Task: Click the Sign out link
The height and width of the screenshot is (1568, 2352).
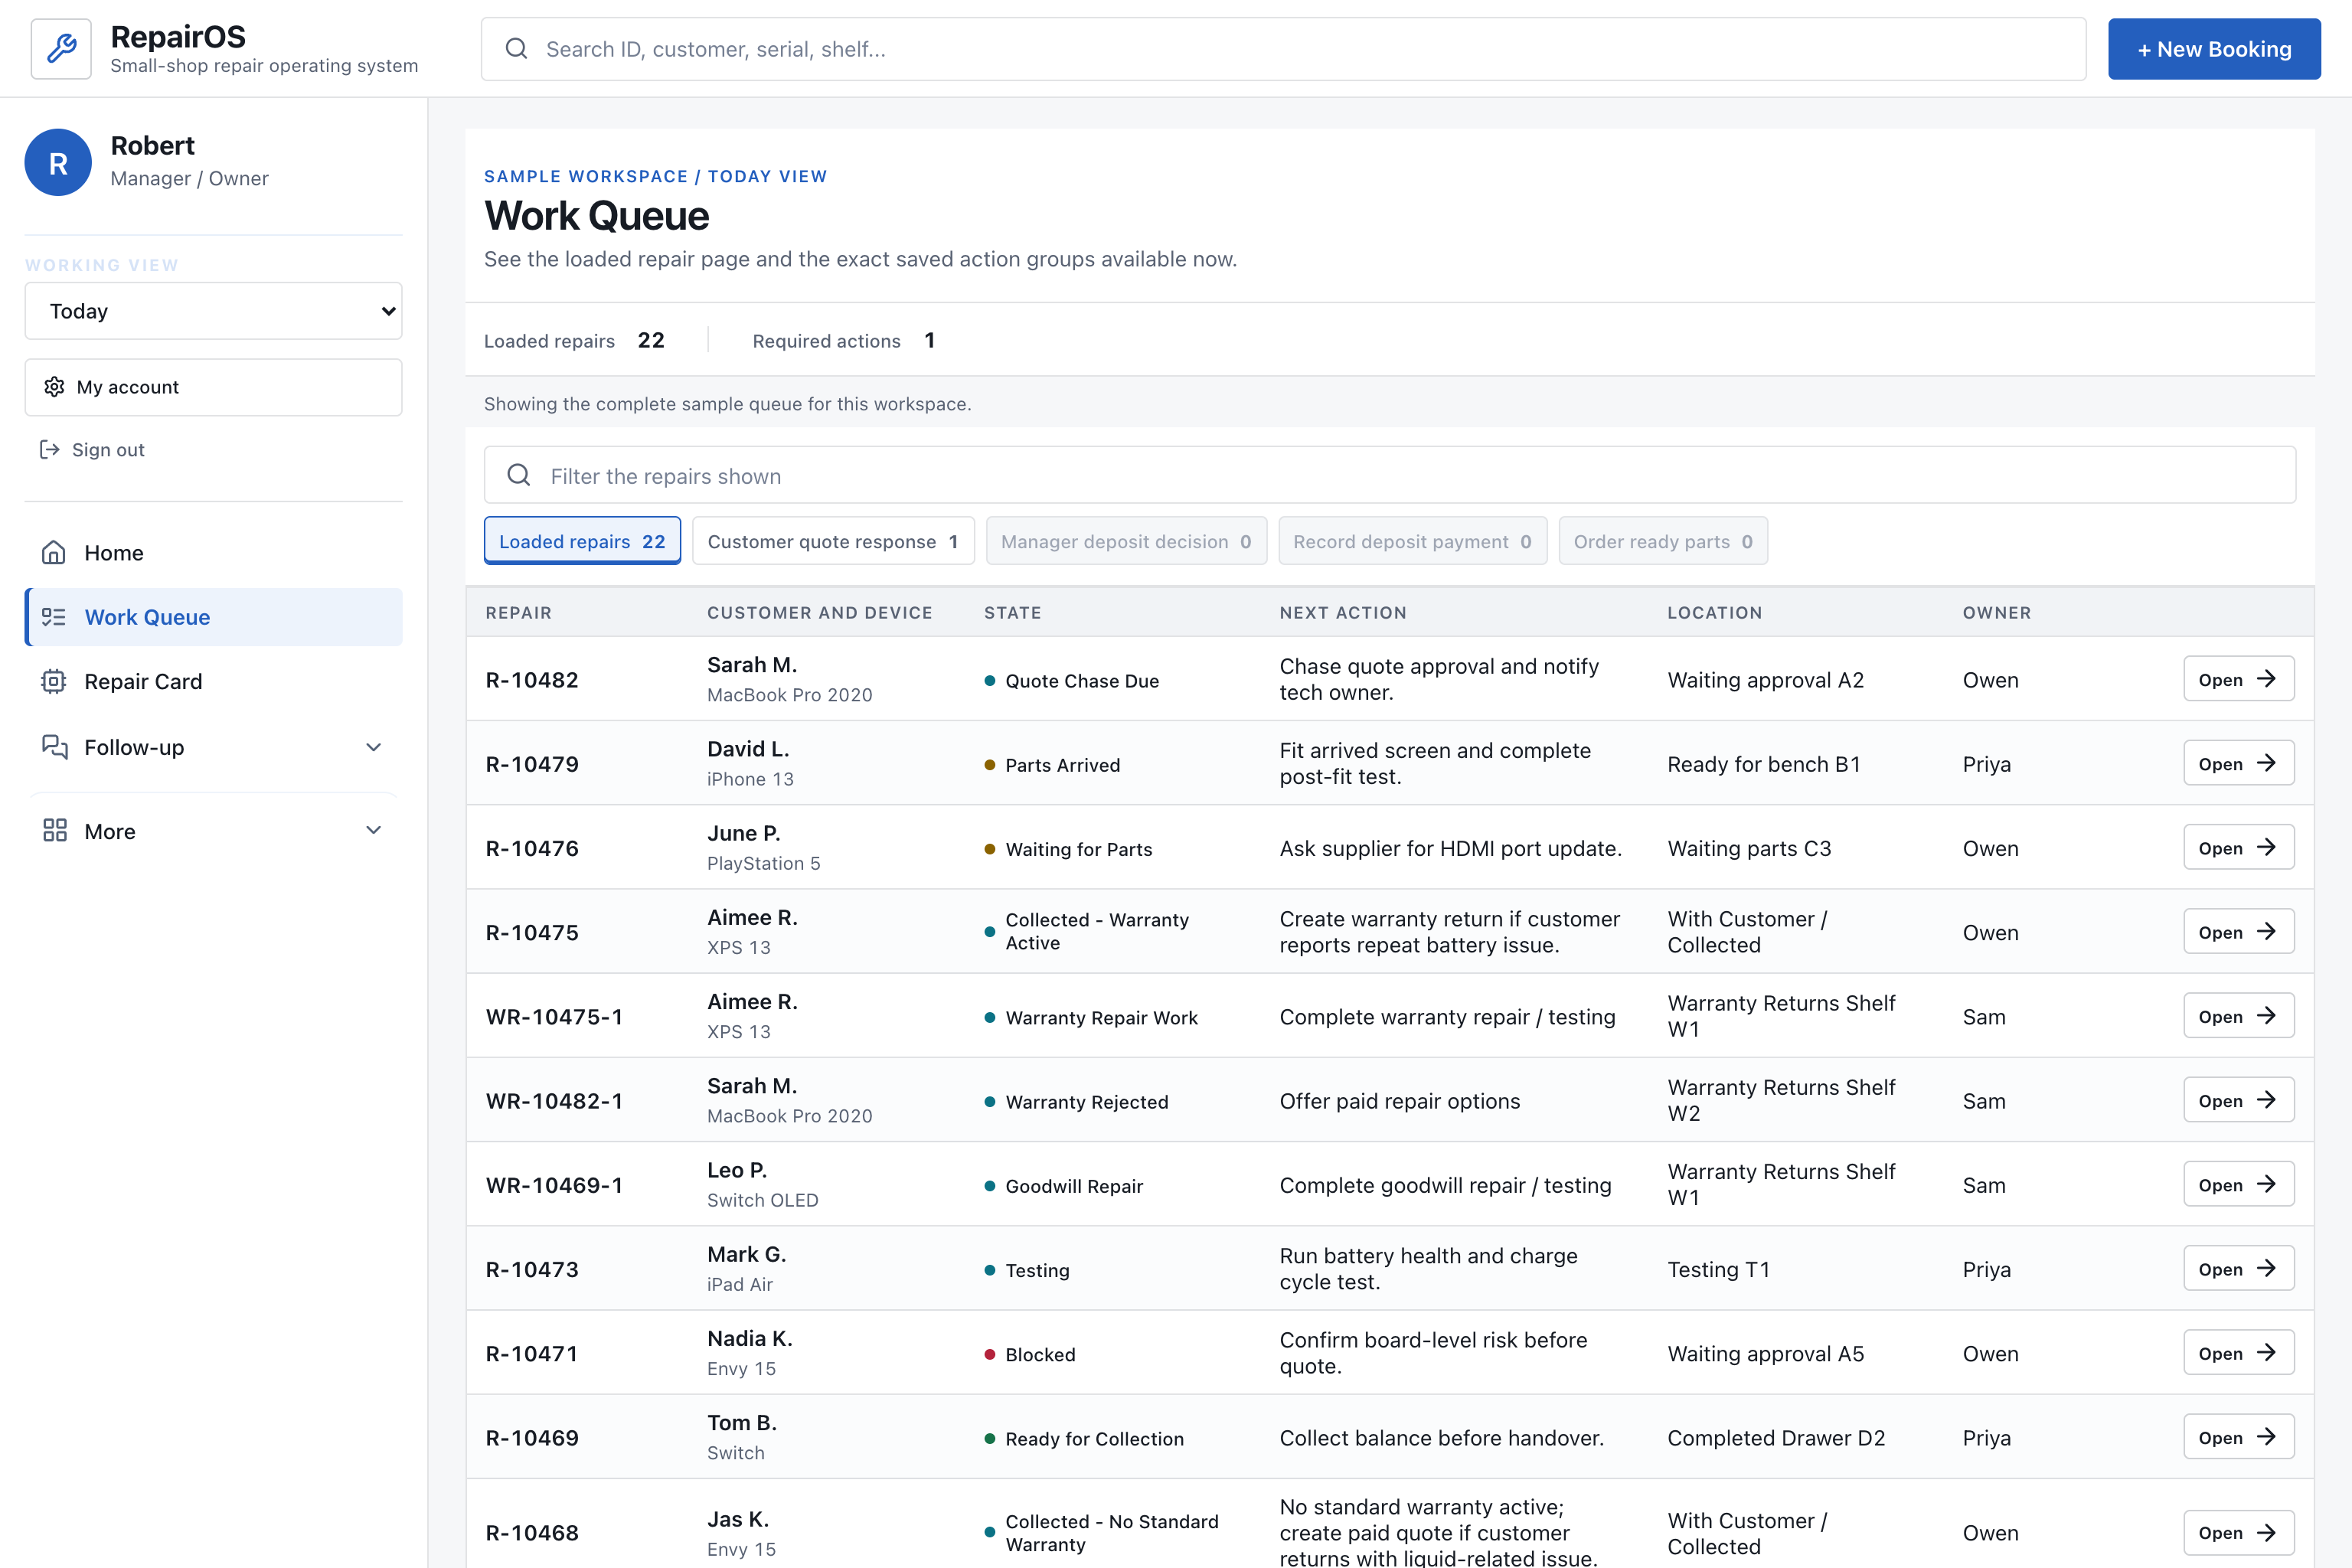Action: tap(92, 450)
